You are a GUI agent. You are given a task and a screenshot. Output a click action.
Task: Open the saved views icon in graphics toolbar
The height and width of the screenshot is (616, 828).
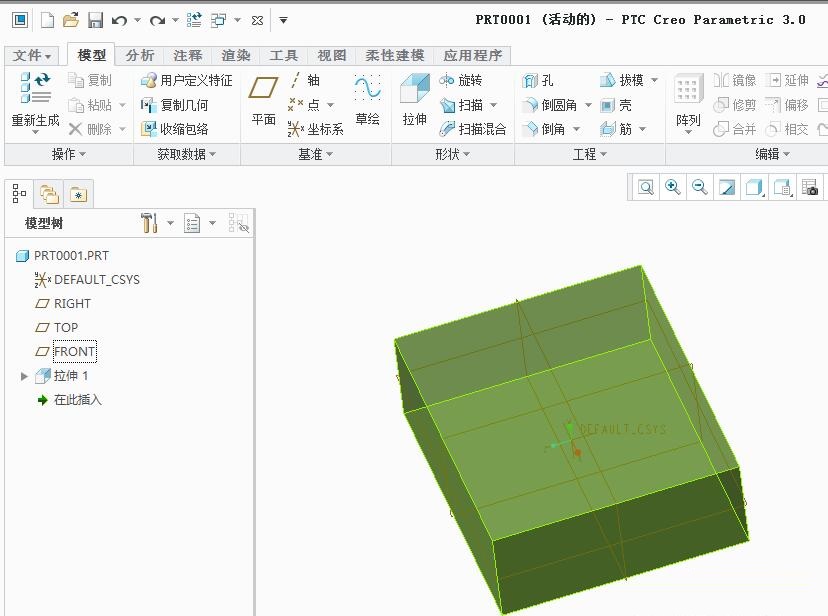(783, 187)
